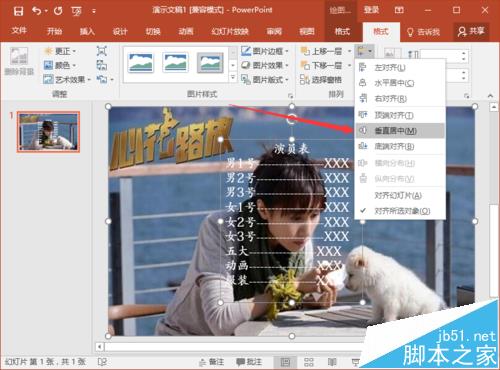Select 对齐幻灯片(A) align to slide option
500x370 pixels.
pyautogui.click(x=400, y=195)
